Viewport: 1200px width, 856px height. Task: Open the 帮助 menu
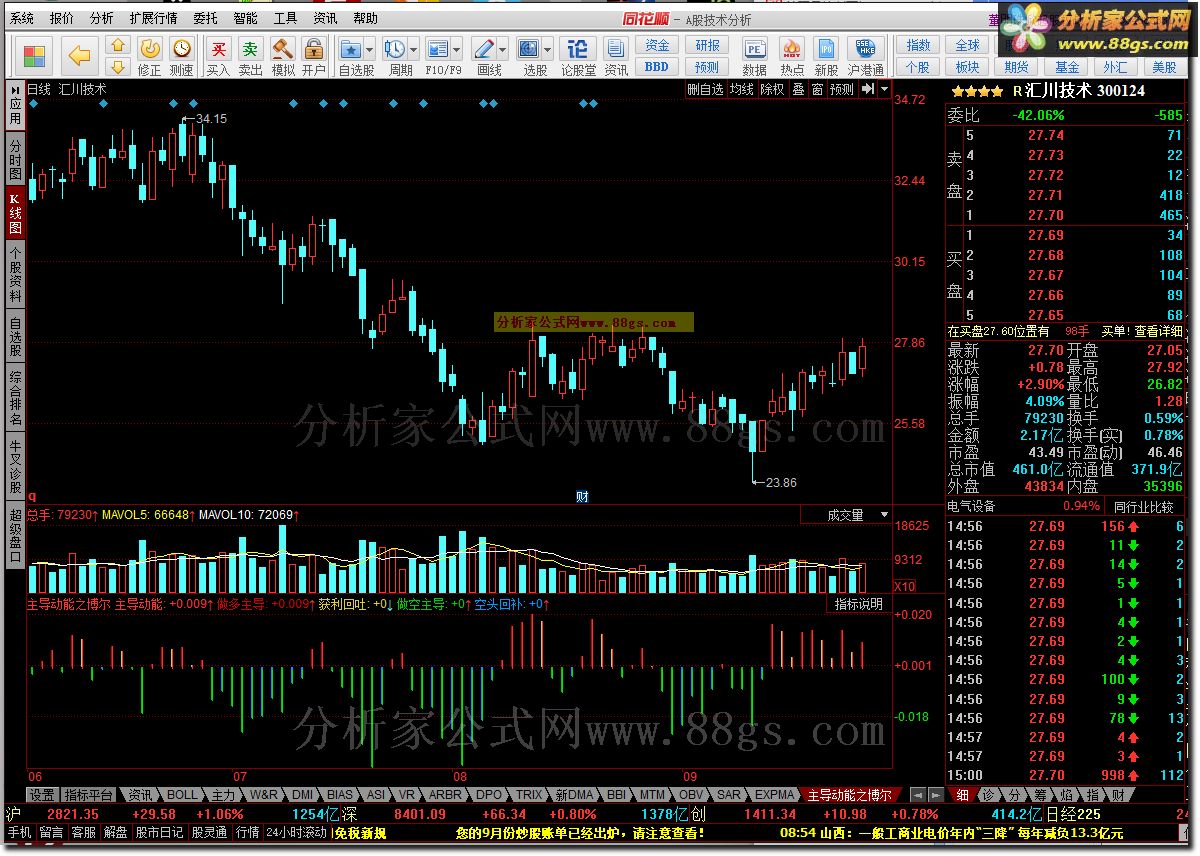coord(366,18)
